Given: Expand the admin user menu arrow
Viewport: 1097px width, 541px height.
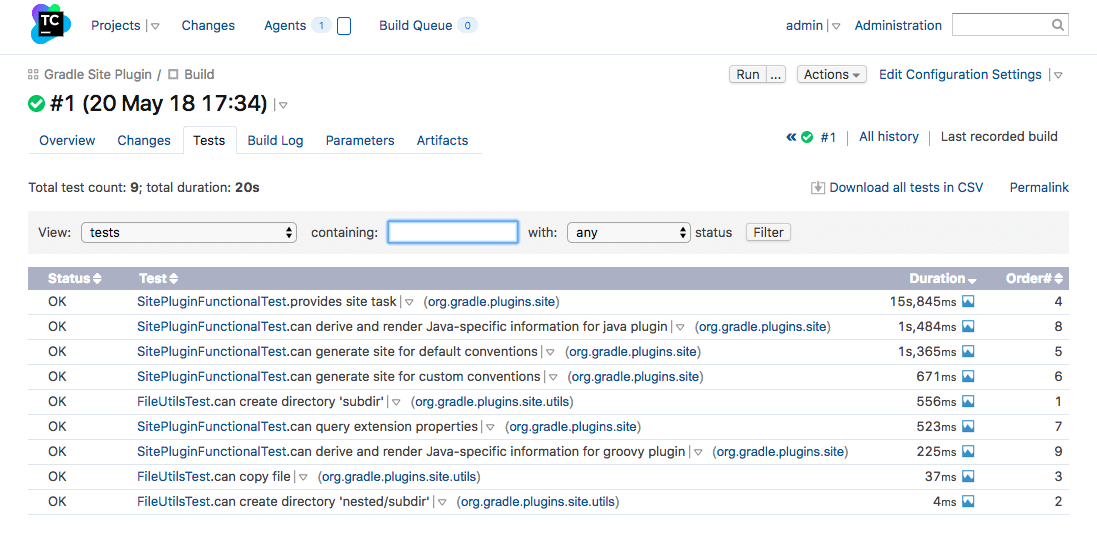Looking at the screenshot, I should 836,27.
